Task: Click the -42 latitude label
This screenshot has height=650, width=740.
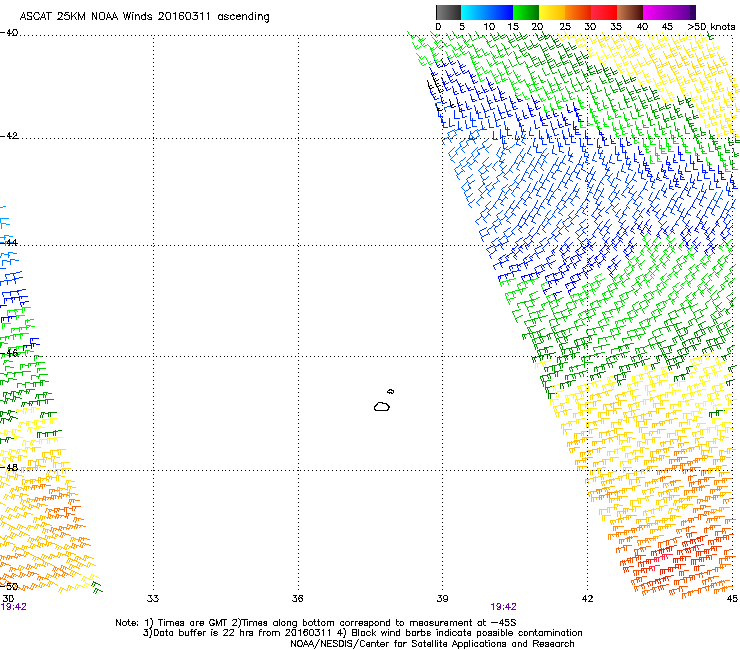Action: click(x=9, y=136)
